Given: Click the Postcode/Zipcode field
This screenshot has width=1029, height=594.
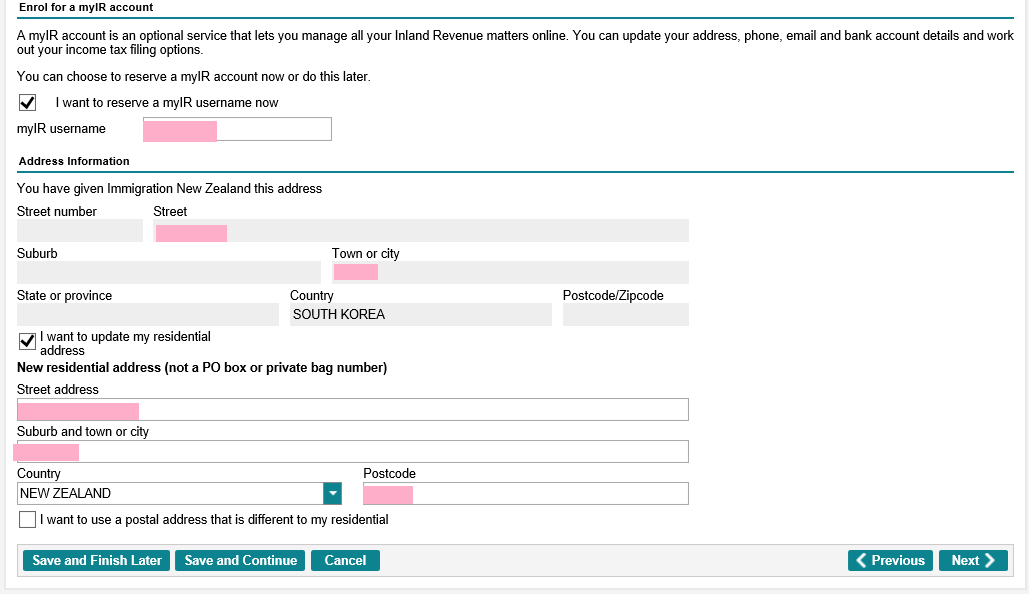Looking at the screenshot, I should click(x=625, y=315).
